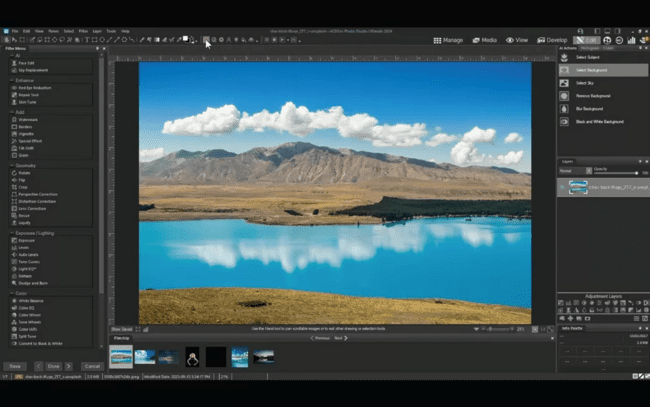650x407 pixels.
Task: Click the Black and White Background icon
Action: coord(564,121)
